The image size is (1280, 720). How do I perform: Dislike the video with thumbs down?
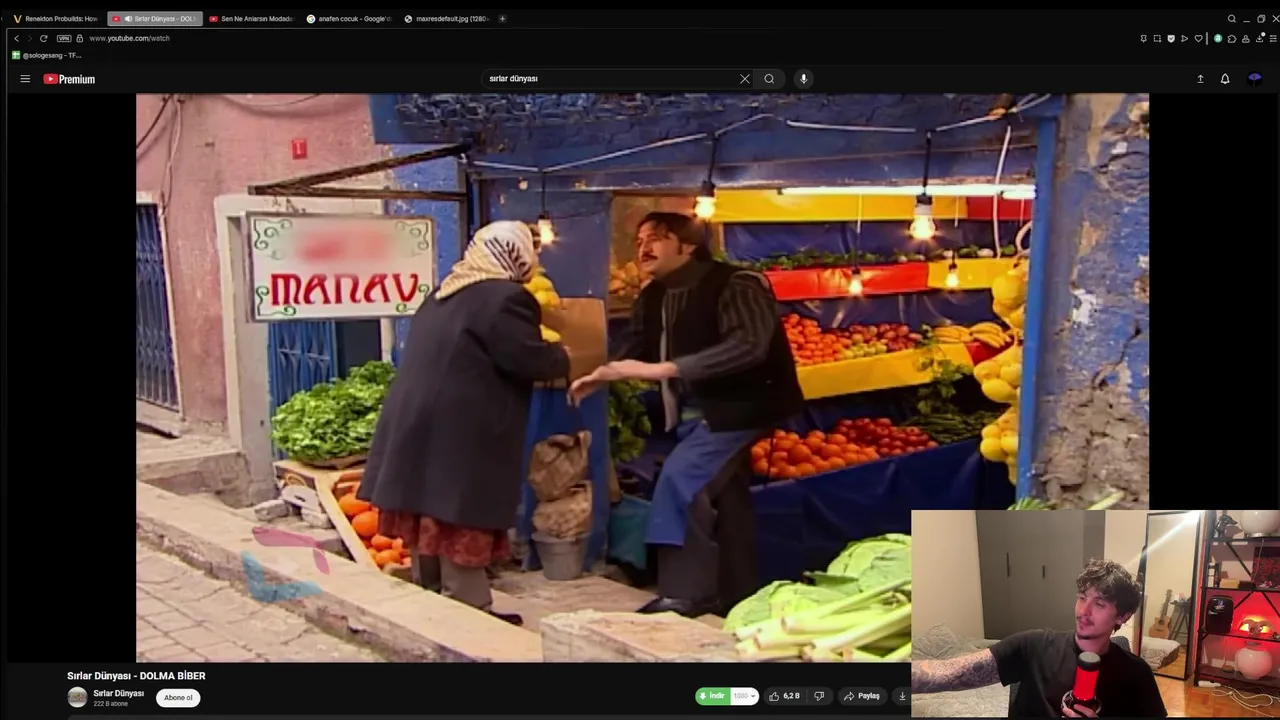point(819,696)
